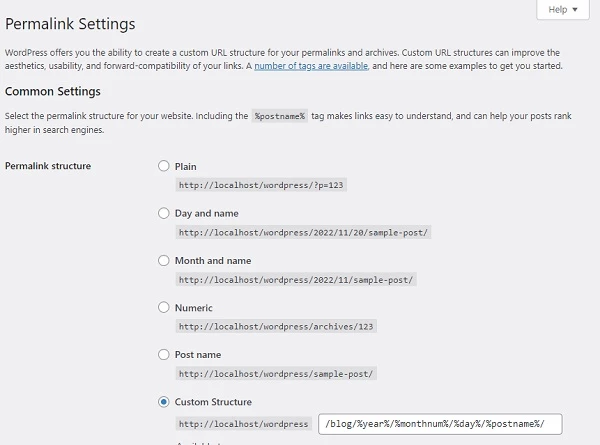Click the wordpress/sample-post/ URL example
The image size is (600, 445).
(x=276, y=374)
